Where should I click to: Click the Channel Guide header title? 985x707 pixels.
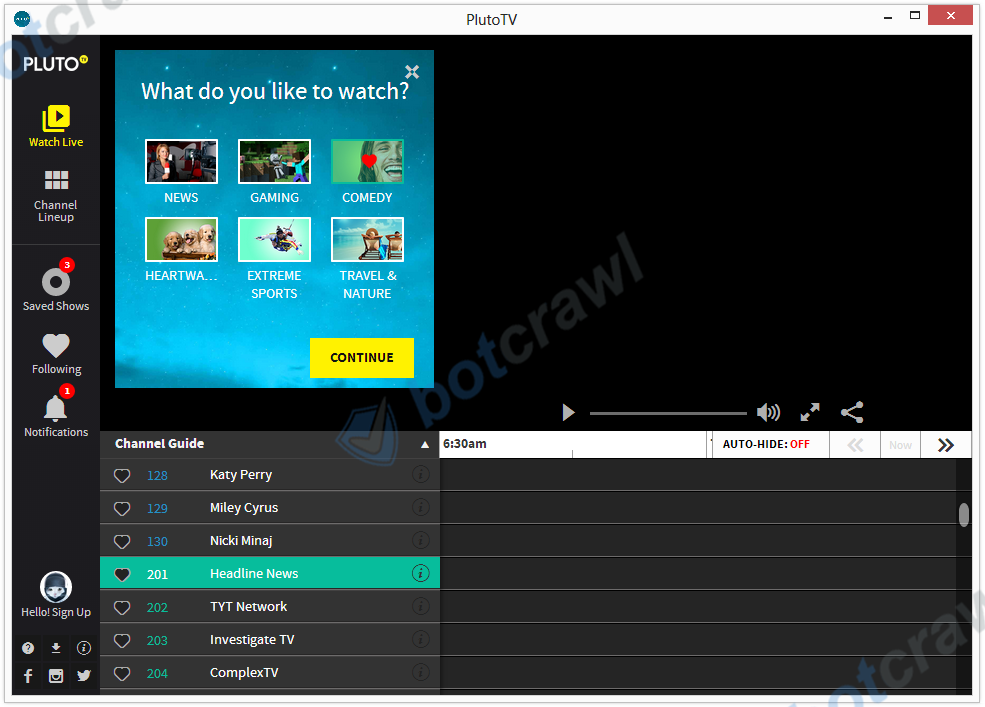160,444
